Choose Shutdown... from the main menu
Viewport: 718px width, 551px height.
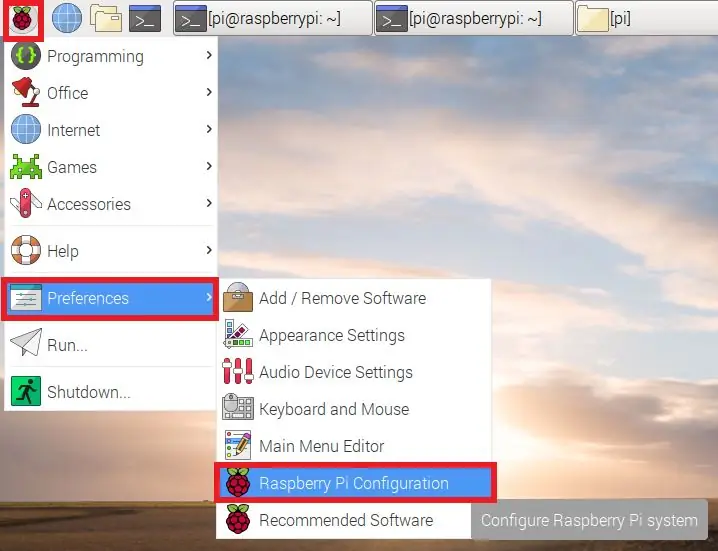click(111, 392)
